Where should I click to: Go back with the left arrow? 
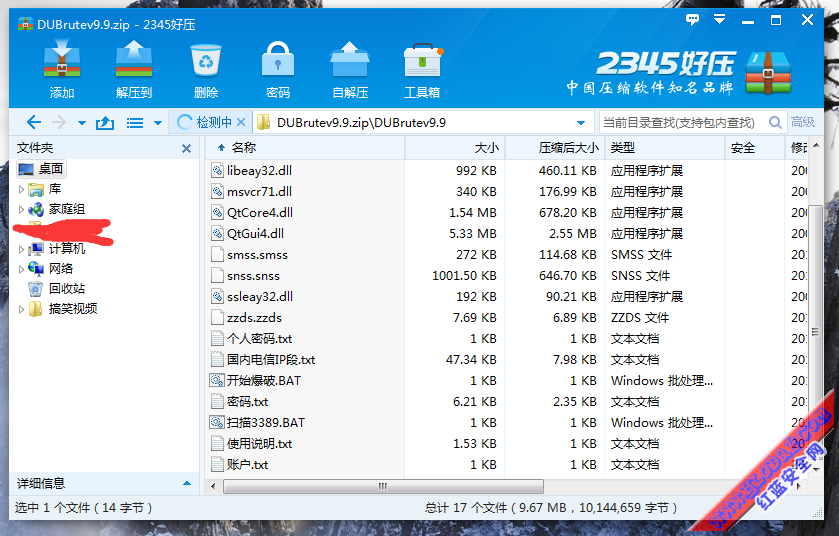34,122
